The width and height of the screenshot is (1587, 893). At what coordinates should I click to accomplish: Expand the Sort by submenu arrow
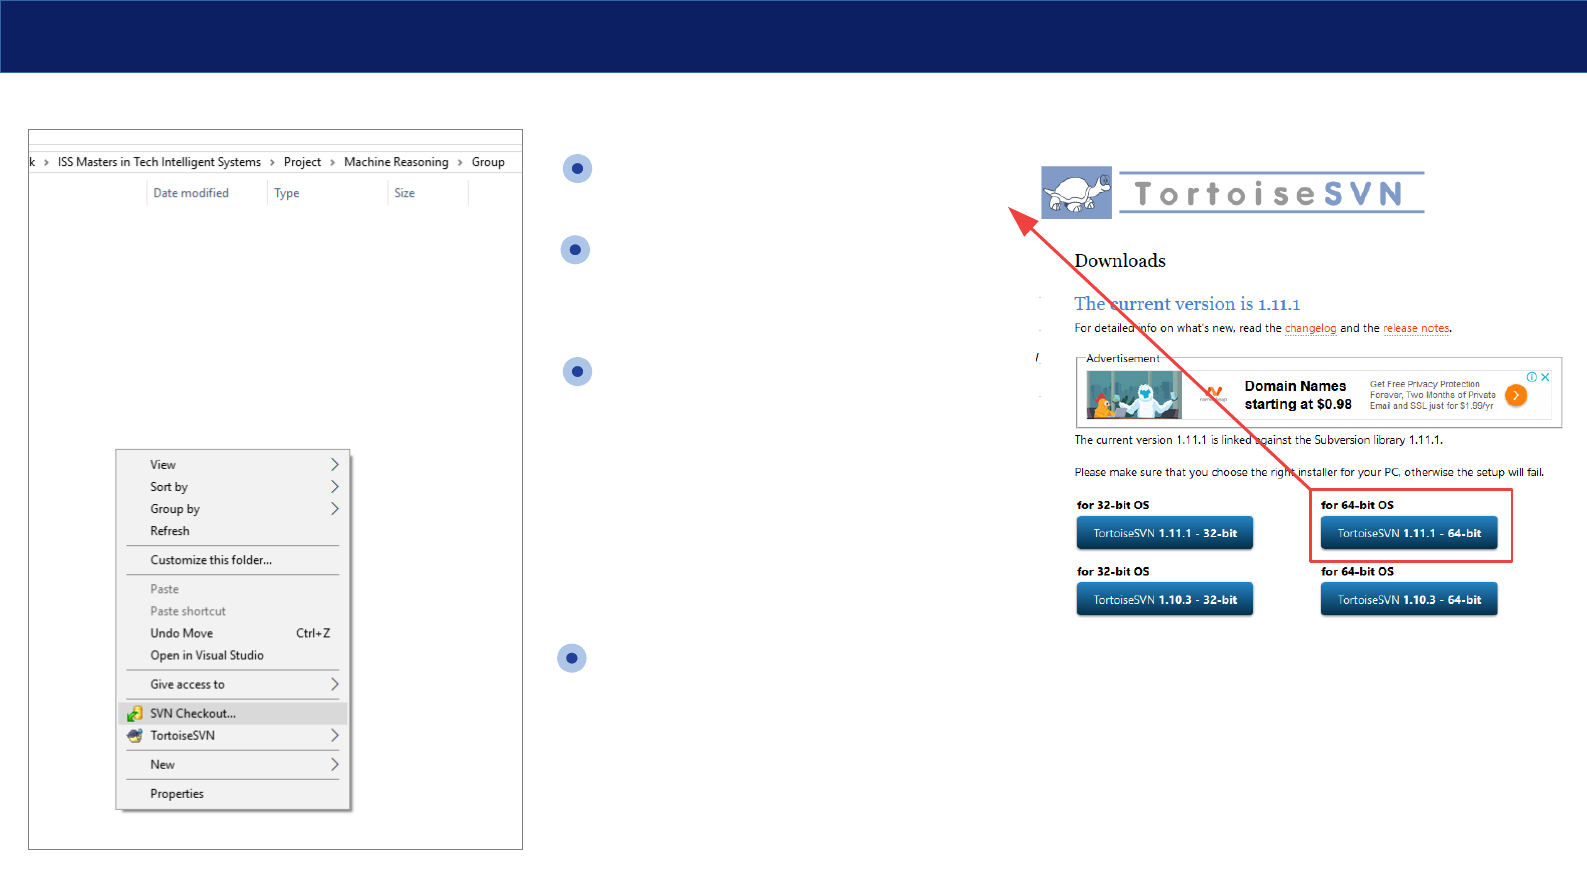(335, 487)
